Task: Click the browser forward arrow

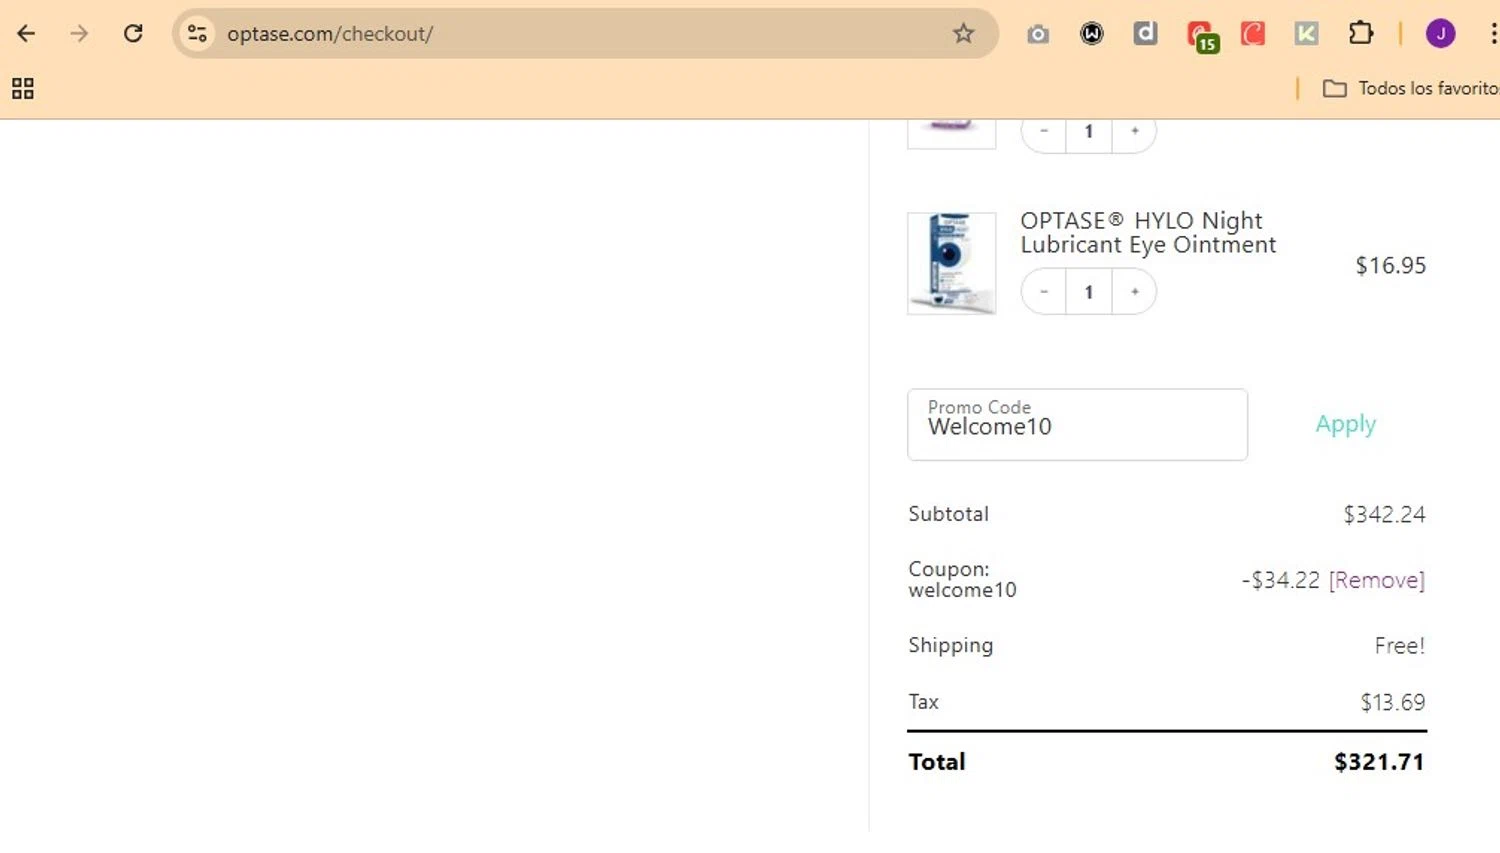Action: click(x=79, y=33)
